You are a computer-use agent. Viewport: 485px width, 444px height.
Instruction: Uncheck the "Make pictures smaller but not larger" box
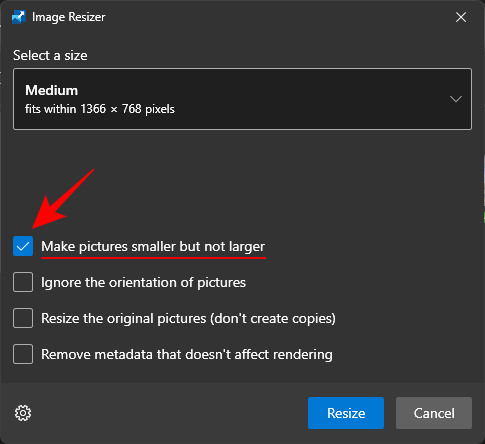[x=23, y=246]
